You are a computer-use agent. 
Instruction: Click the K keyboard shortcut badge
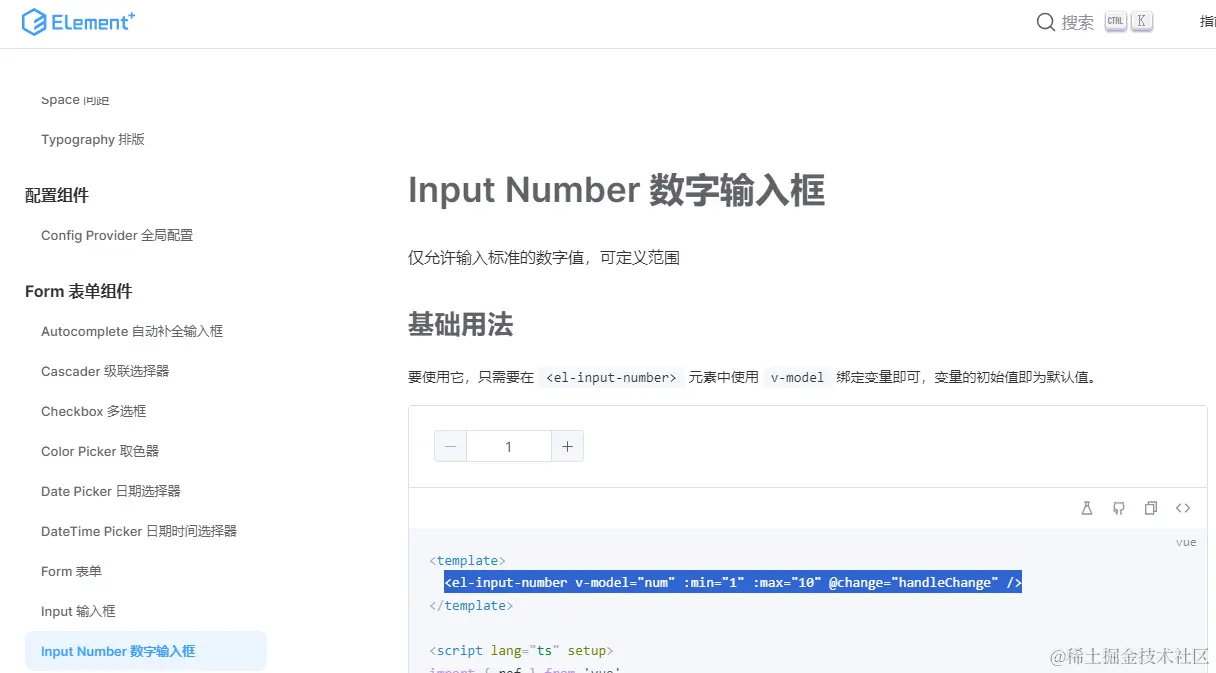pyautogui.click(x=1141, y=21)
